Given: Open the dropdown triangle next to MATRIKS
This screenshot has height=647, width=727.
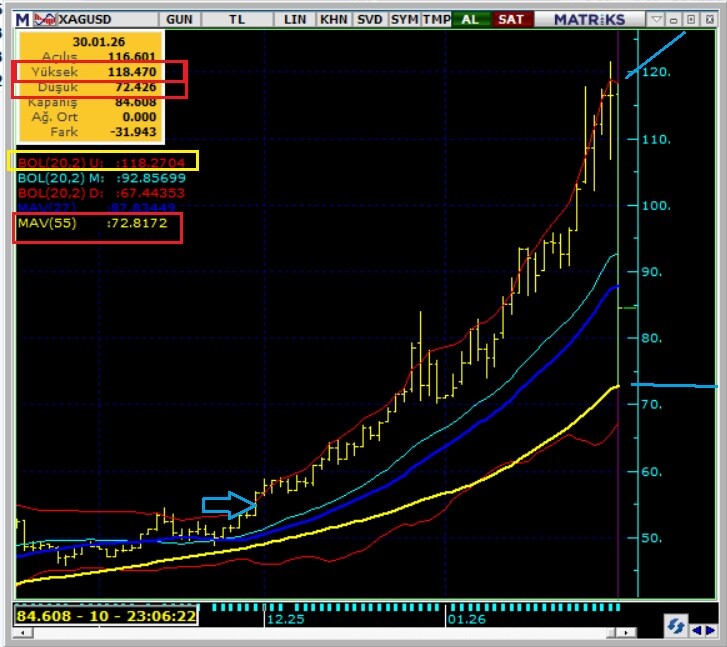Looking at the screenshot, I should tap(654, 19).
